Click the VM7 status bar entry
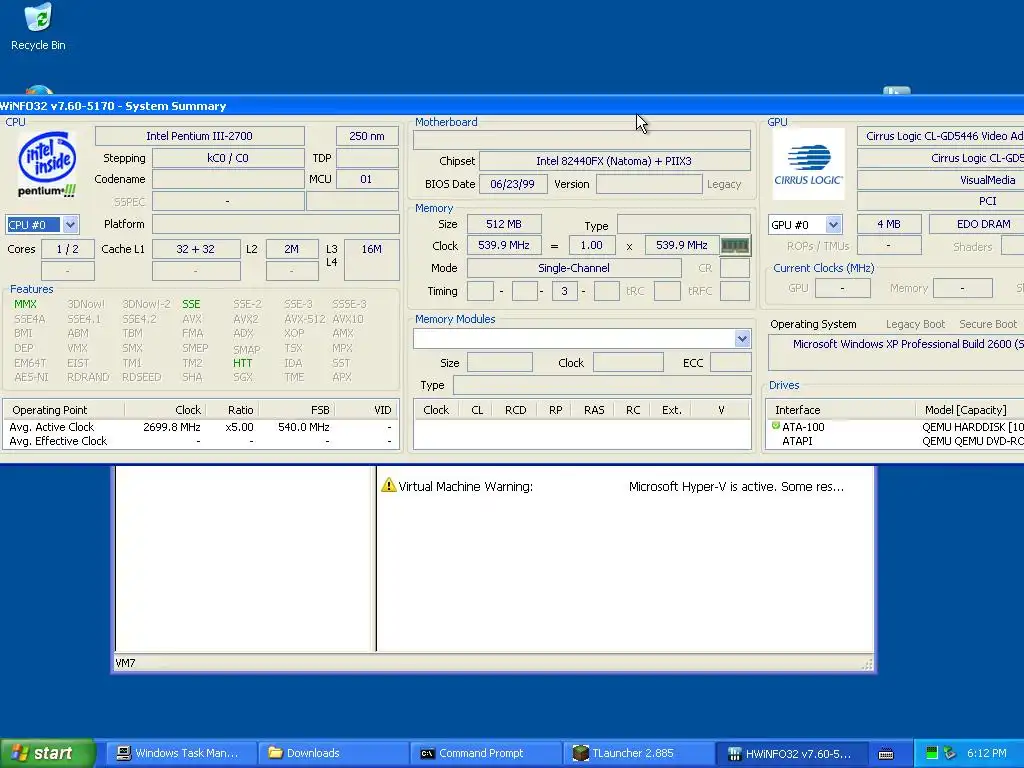Image resolution: width=1024 pixels, height=768 pixels. pos(125,663)
